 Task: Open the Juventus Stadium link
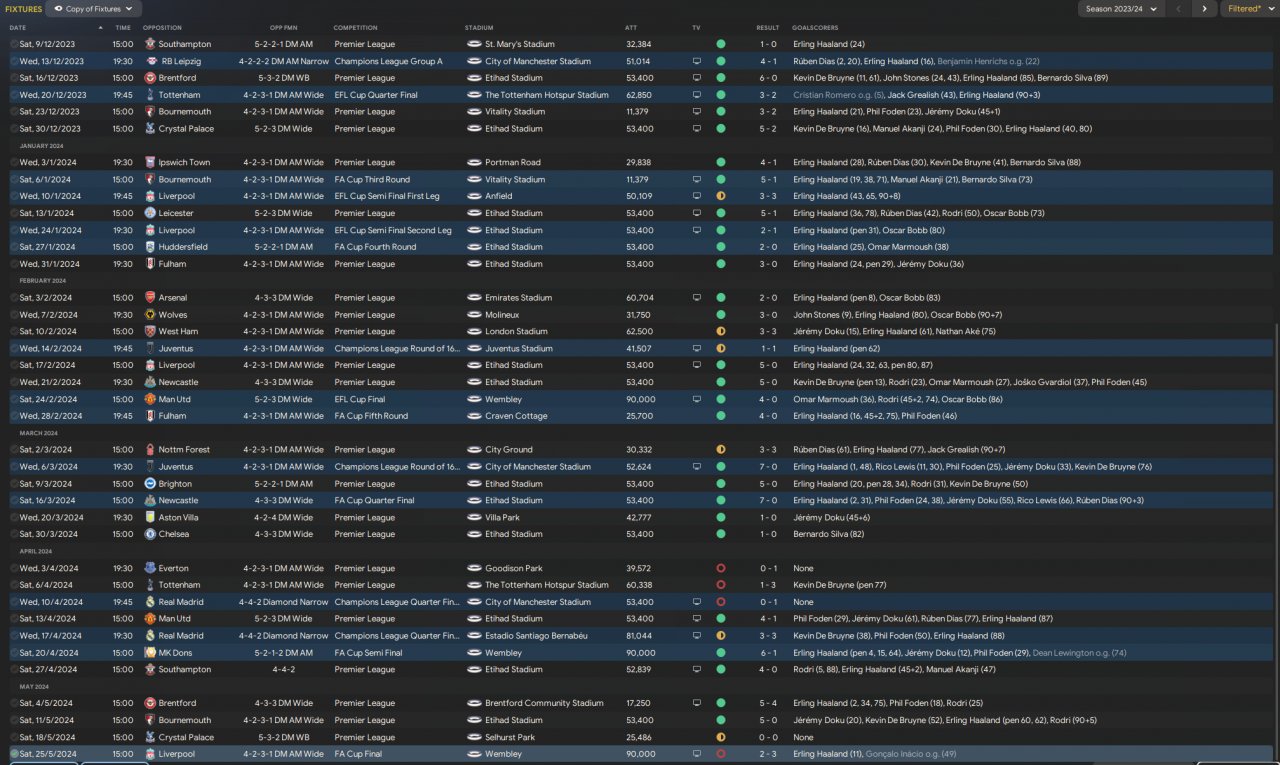coord(519,349)
